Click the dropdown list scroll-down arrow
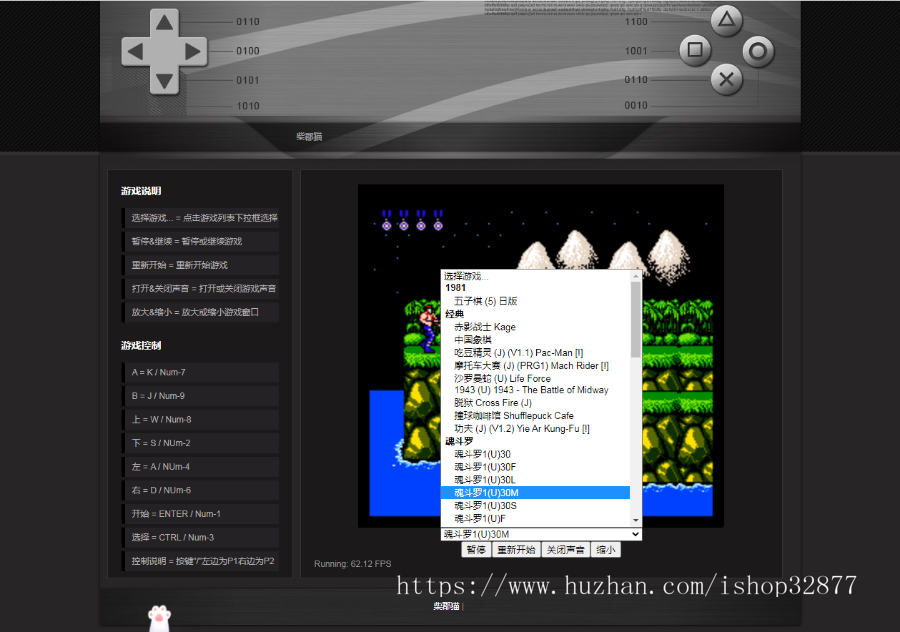Image resolution: width=900 pixels, height=632 pixels. [x=635, y=520]
